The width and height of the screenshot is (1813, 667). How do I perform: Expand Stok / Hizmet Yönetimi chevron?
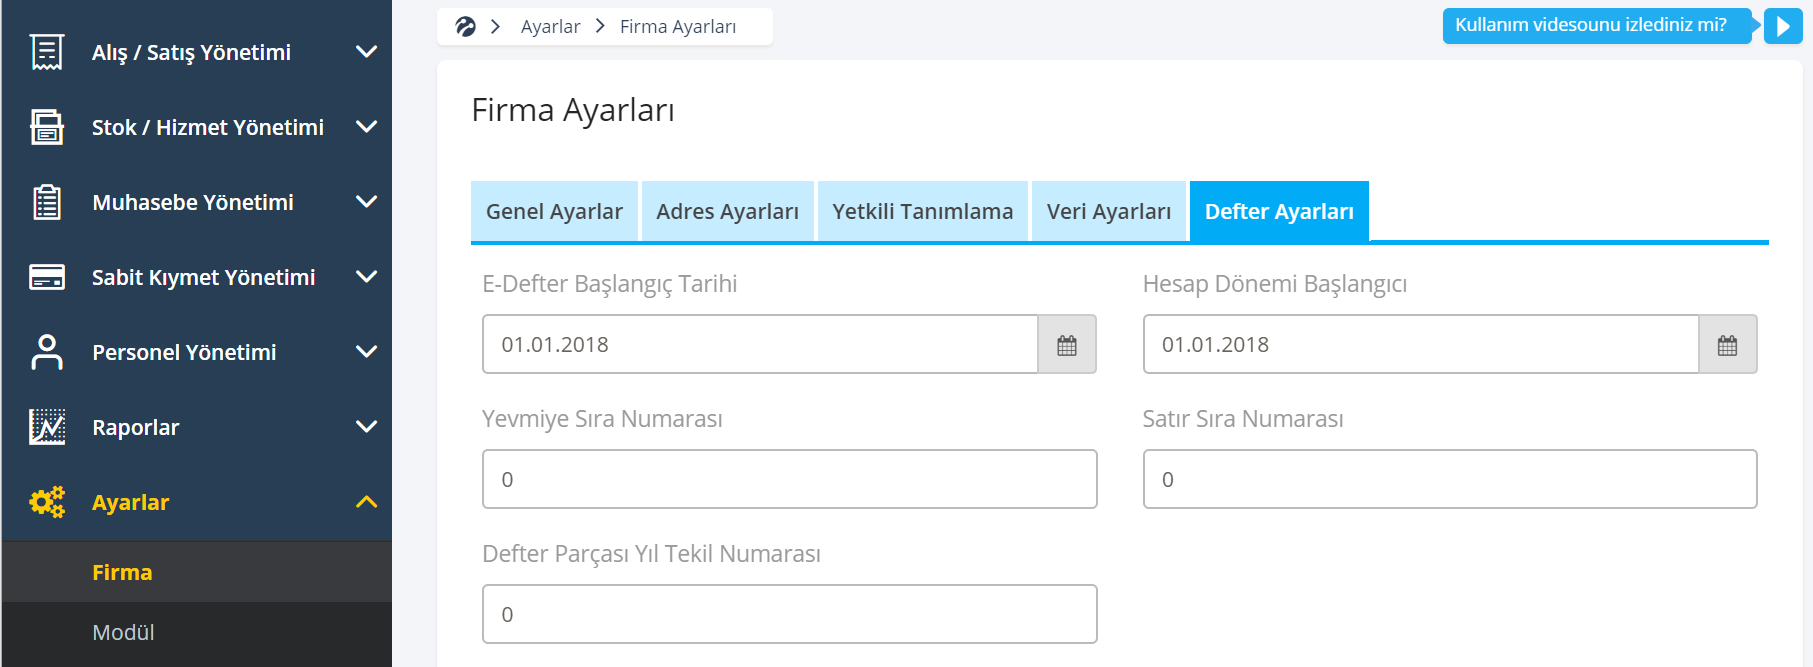pos(367,127)
